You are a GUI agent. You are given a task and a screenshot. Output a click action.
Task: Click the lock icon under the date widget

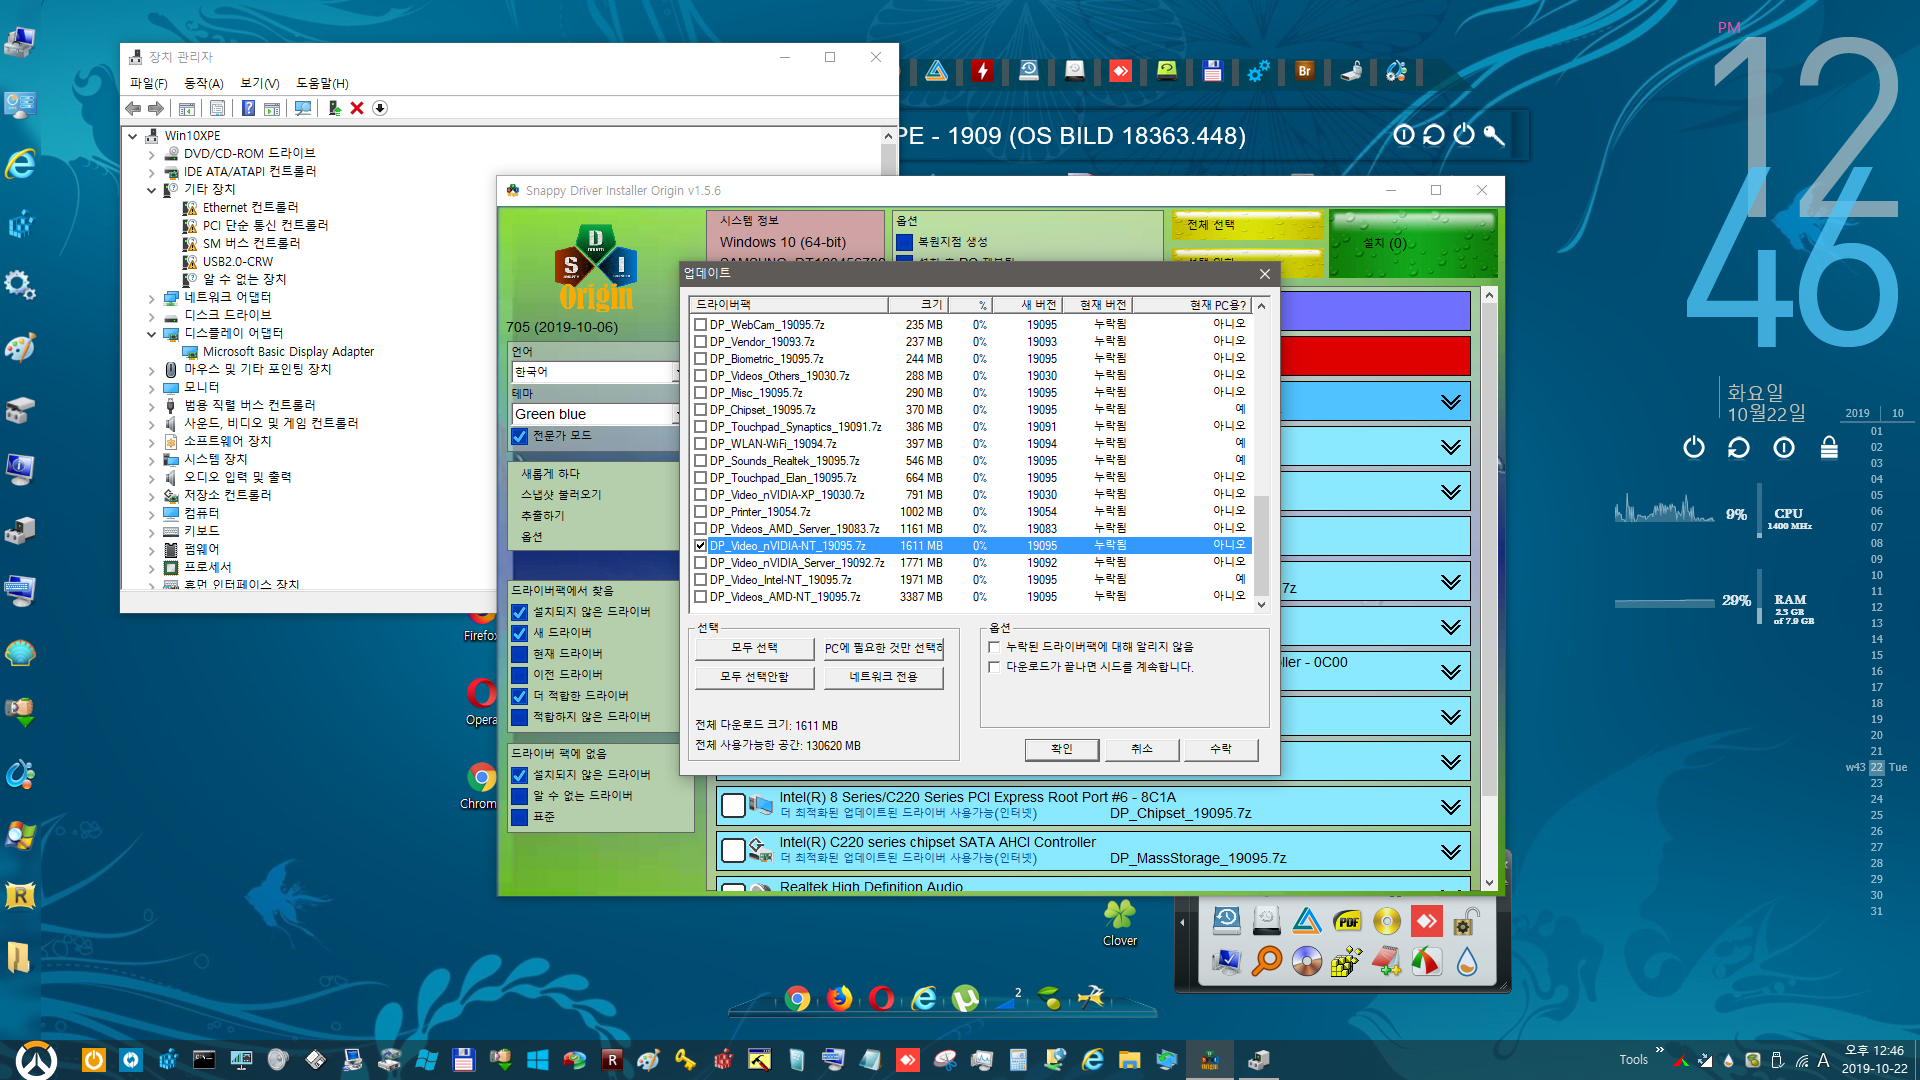click(x=1829, y=447)
